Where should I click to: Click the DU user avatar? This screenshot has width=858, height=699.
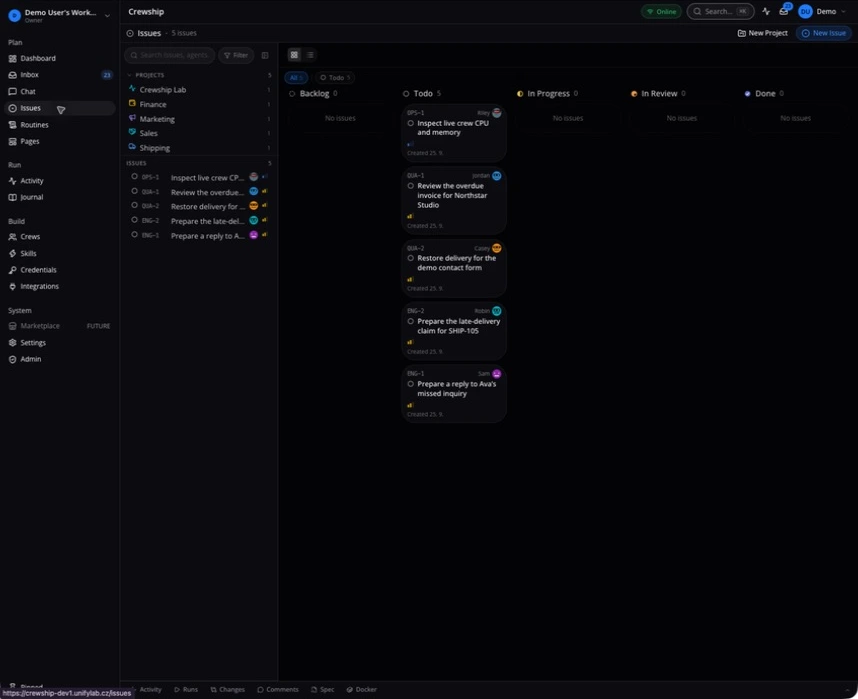click(805, 11)
